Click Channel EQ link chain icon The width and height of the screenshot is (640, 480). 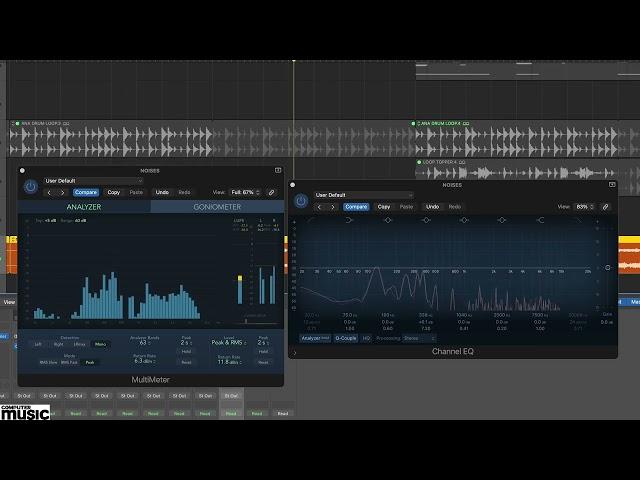click(605, 207)
